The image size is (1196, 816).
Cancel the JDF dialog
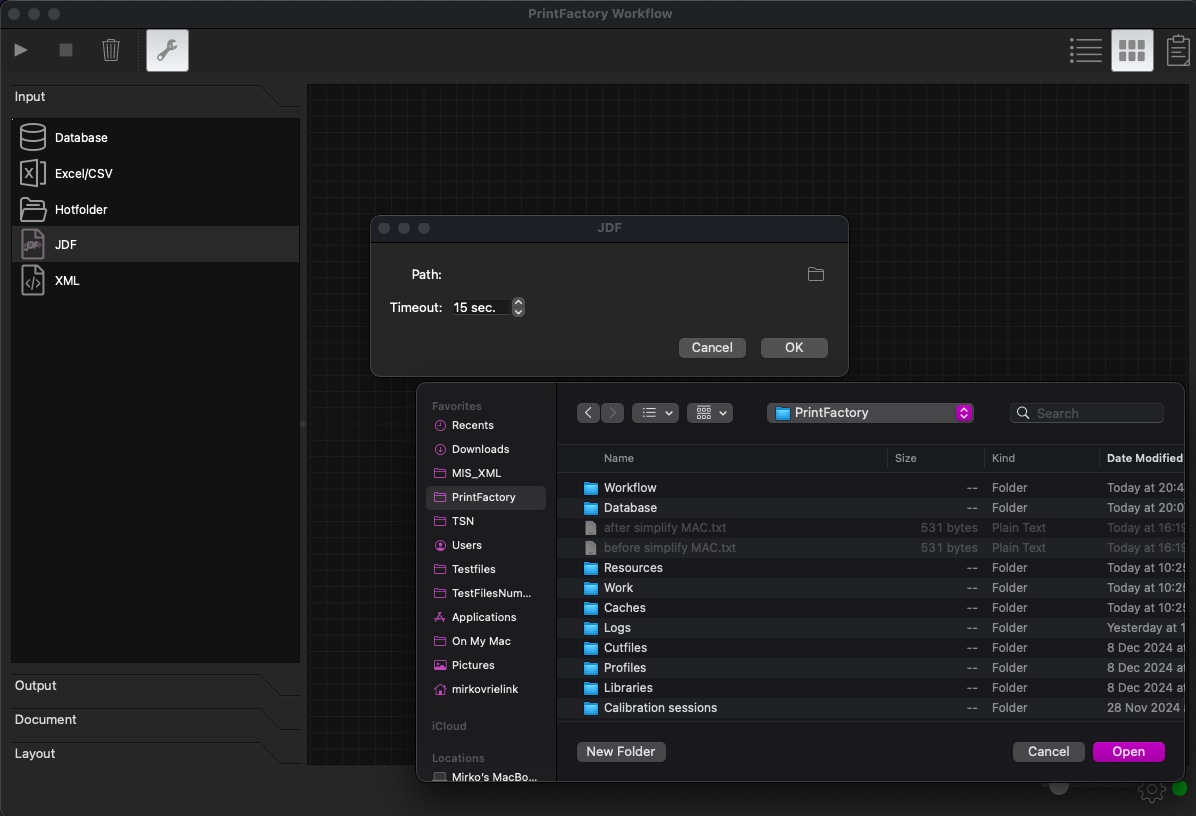coord(712,347)
